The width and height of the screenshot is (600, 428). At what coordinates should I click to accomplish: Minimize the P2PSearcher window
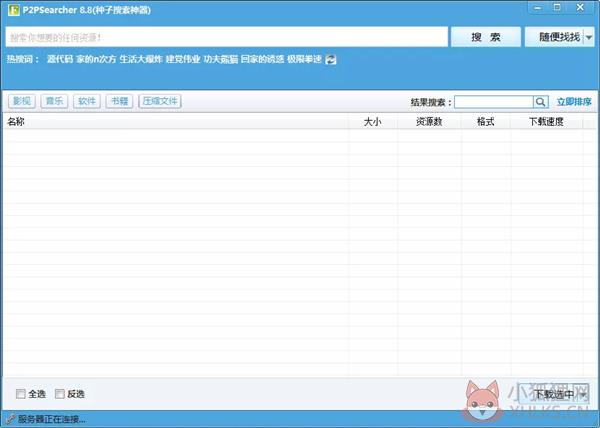click(538, 8)
